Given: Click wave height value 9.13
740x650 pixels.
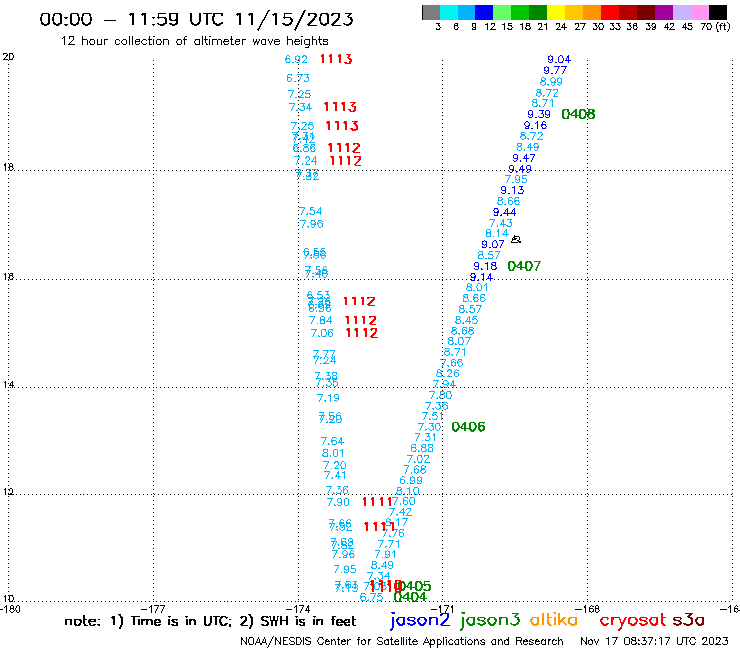Looking at the screenshot, I should (512, 190).
